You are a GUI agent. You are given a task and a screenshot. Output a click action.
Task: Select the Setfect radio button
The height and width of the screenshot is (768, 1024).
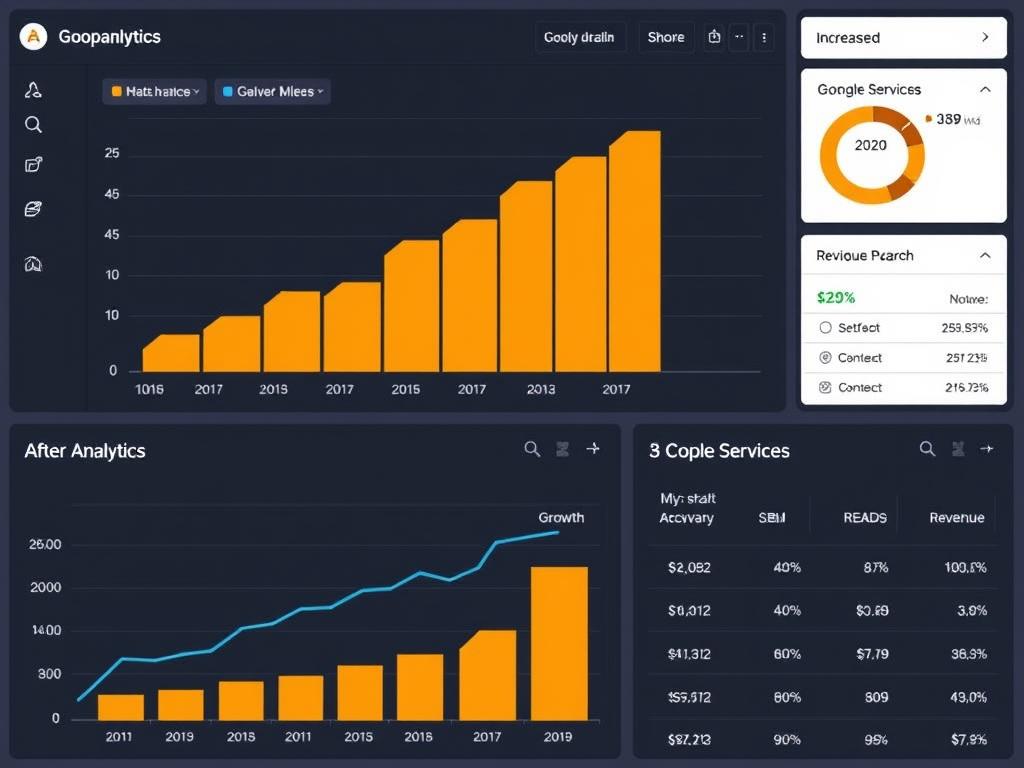click(827, 327)
